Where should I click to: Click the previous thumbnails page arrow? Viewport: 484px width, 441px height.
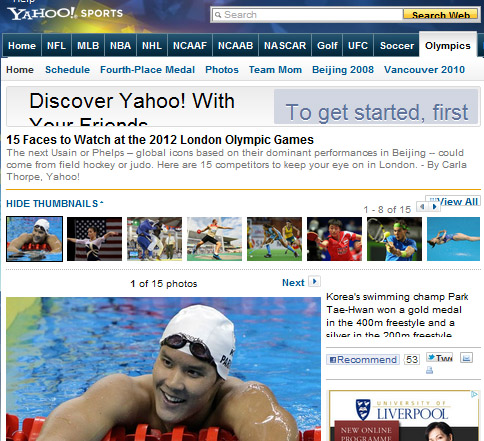click(422, 206)
